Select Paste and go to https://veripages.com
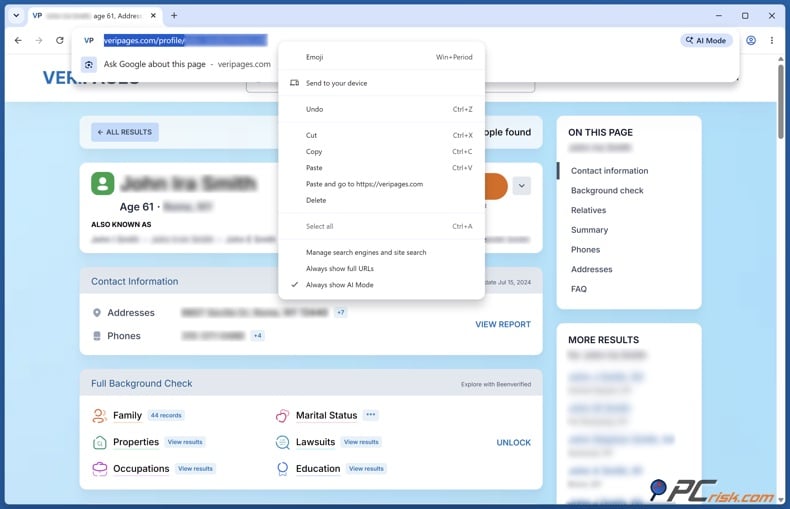Screen dimensions: 790x509 381,184
